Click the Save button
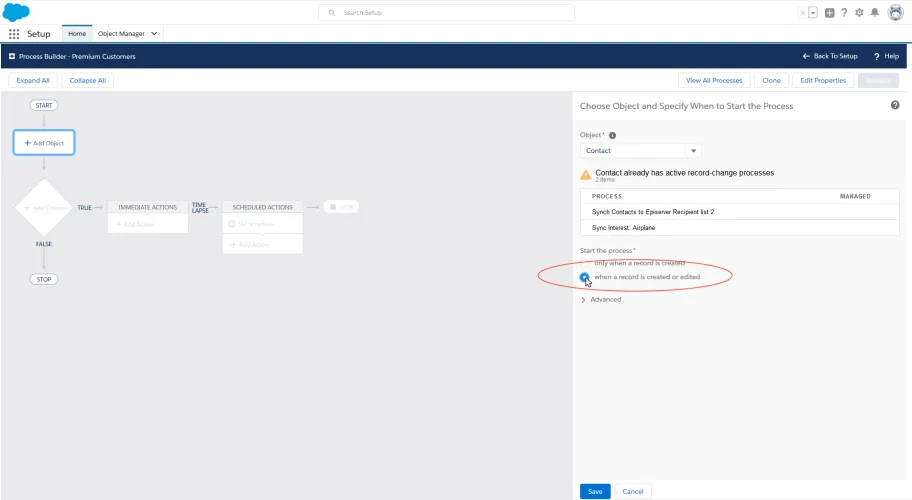912x500 pixels. pos(595,491)
